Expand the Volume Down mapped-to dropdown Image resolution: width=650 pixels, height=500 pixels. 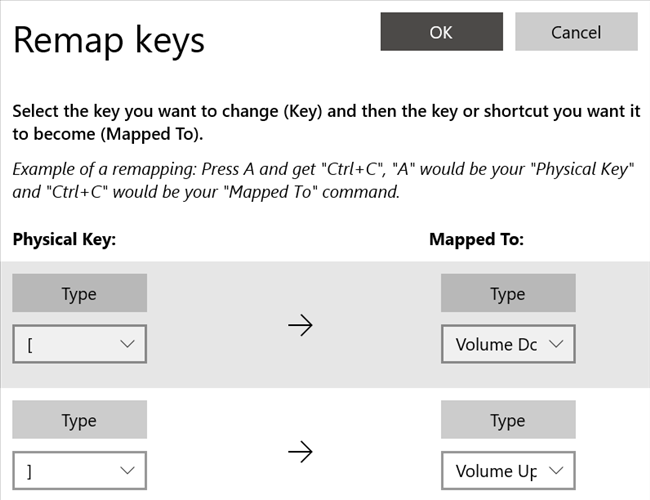[x=507, y=344]
